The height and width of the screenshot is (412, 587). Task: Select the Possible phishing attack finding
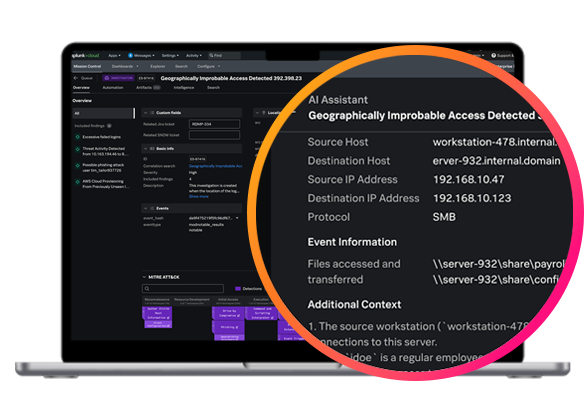[103, 168]
